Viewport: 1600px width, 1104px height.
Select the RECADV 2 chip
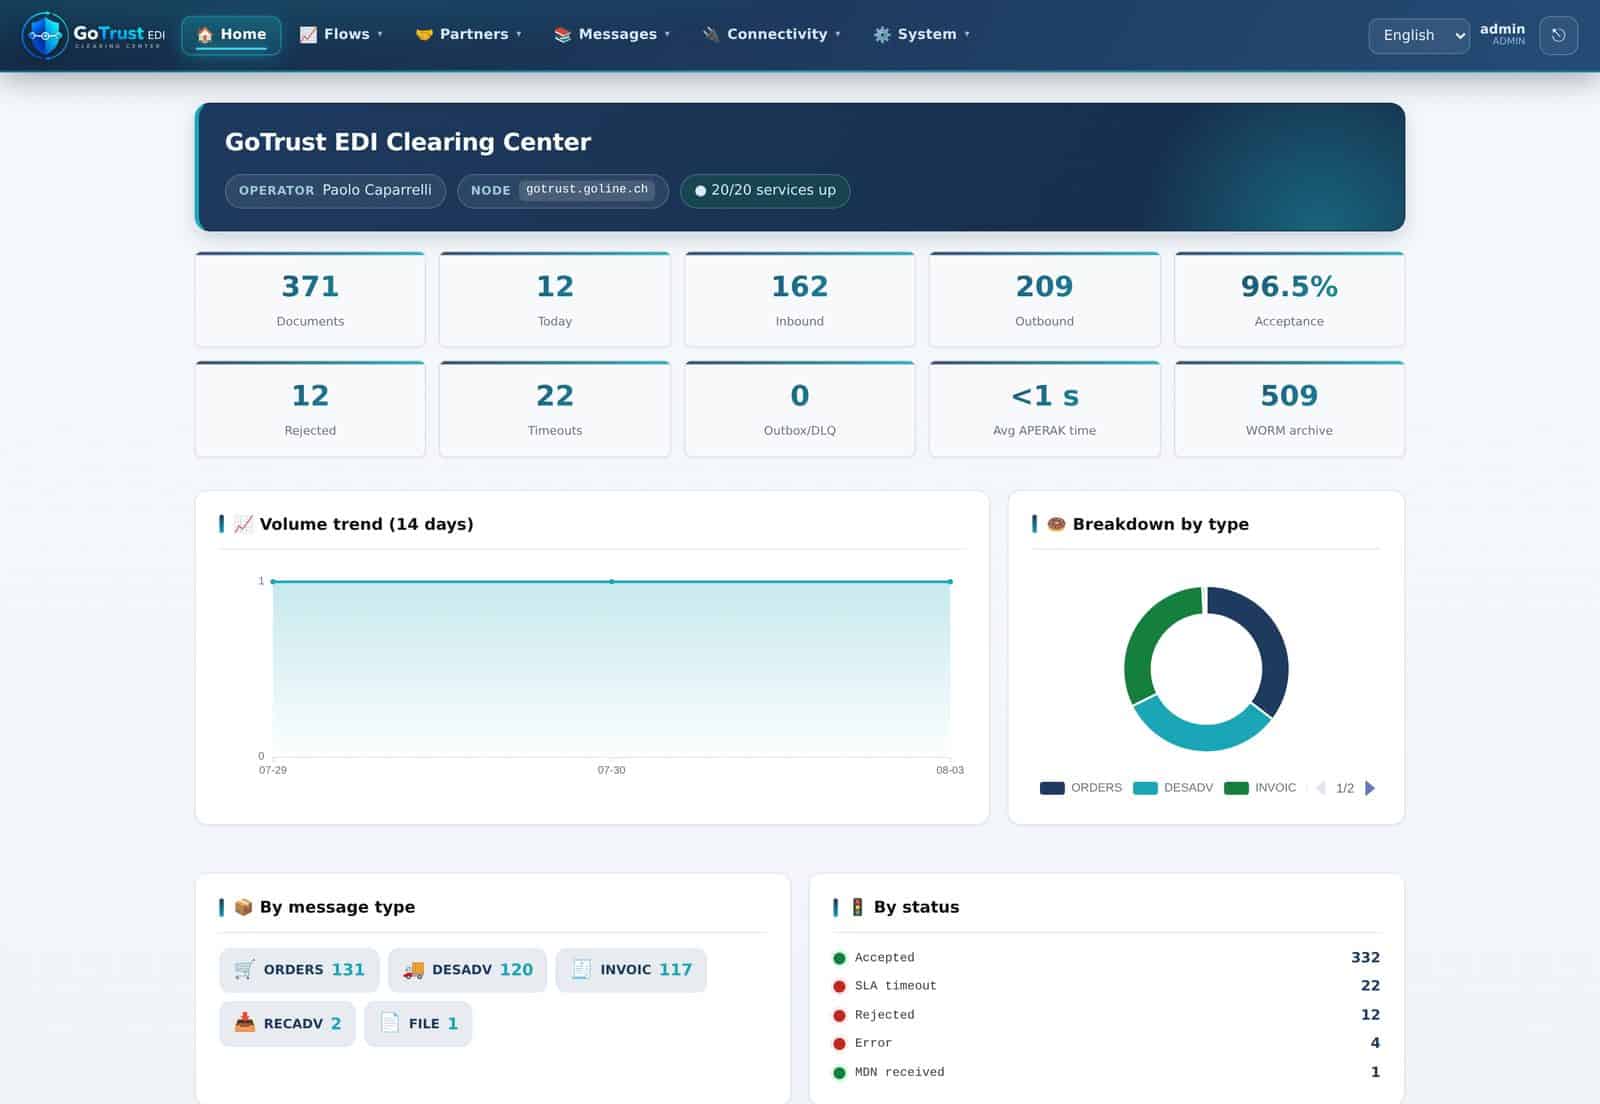287,1024
